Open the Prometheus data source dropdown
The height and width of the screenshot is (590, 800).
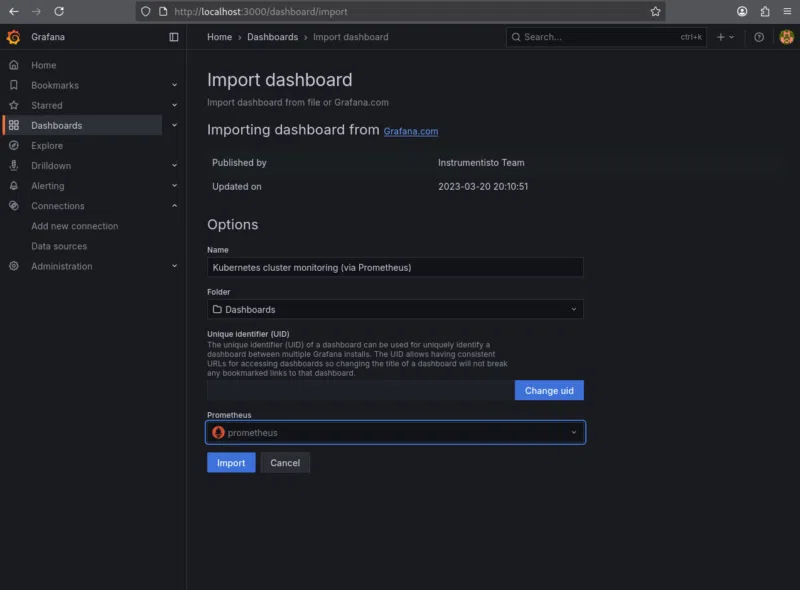pyautogui.click(x=395, y=433)
